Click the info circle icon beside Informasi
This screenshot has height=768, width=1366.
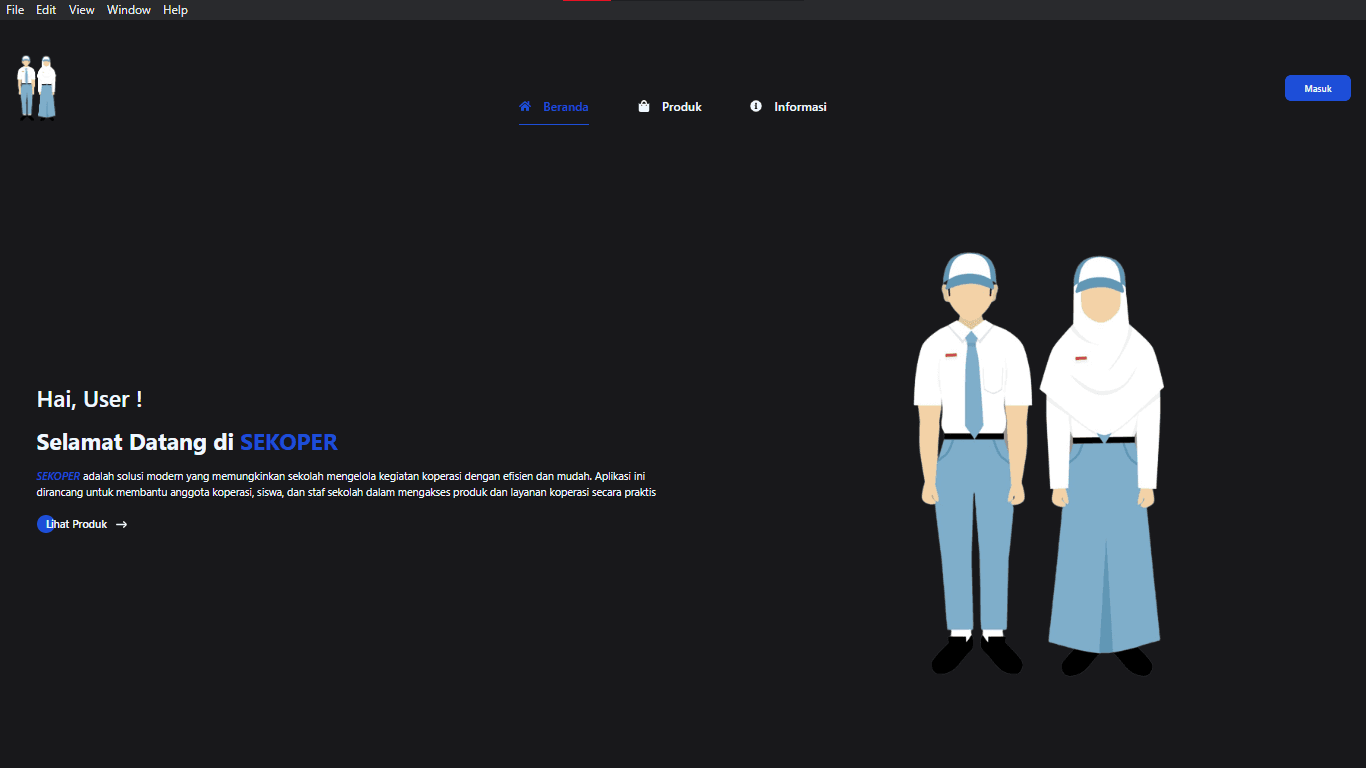tap(756, 106)
